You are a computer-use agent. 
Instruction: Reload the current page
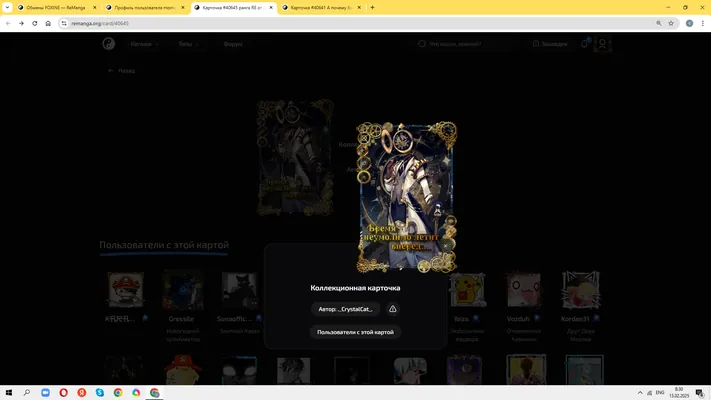(x=34, y=23)
